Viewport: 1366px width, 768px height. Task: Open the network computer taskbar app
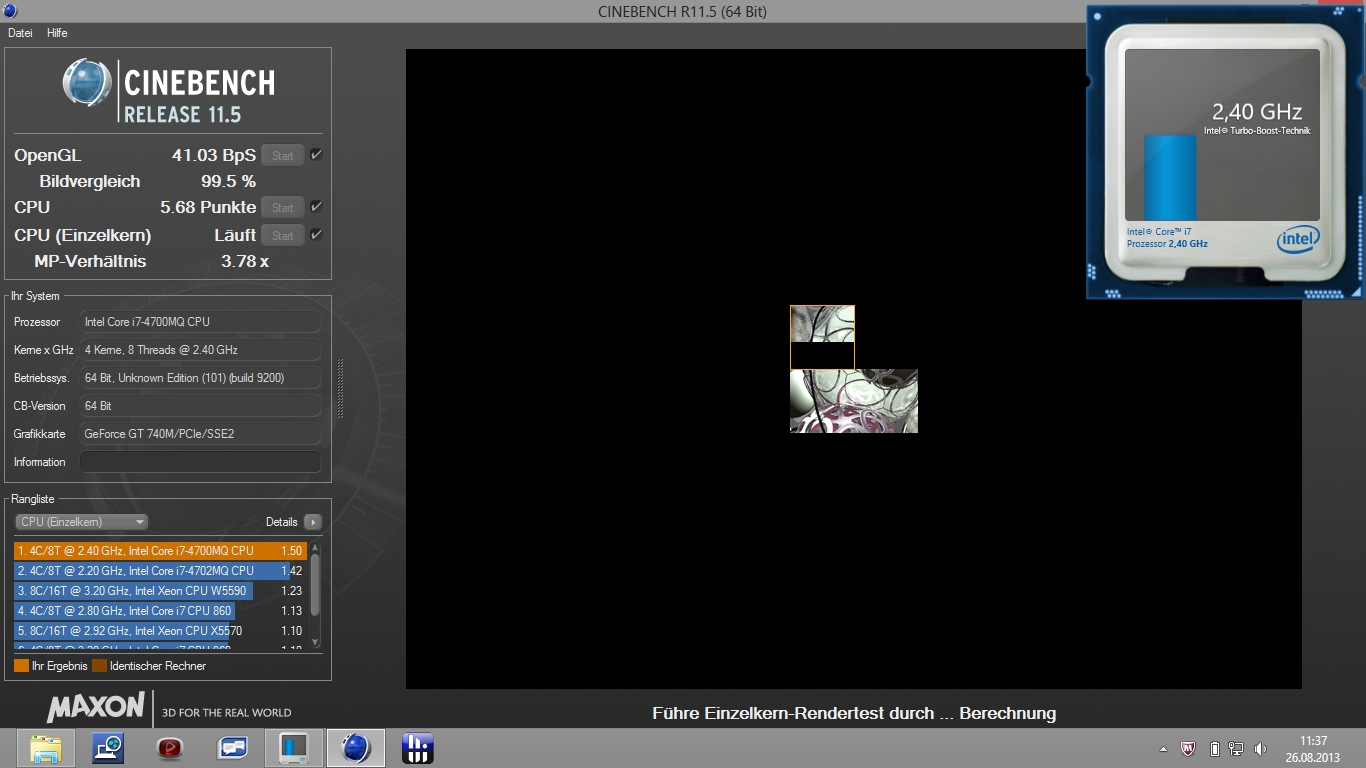point(107,748)
